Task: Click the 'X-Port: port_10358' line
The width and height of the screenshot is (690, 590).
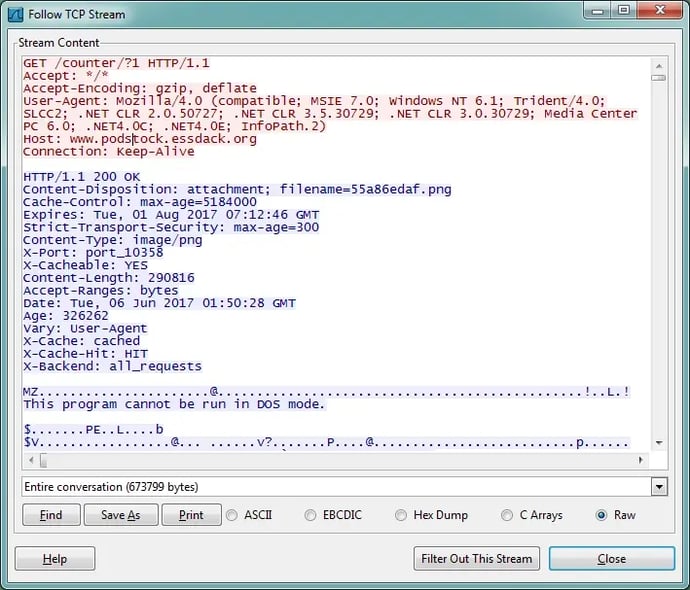Action: [93, 253]
